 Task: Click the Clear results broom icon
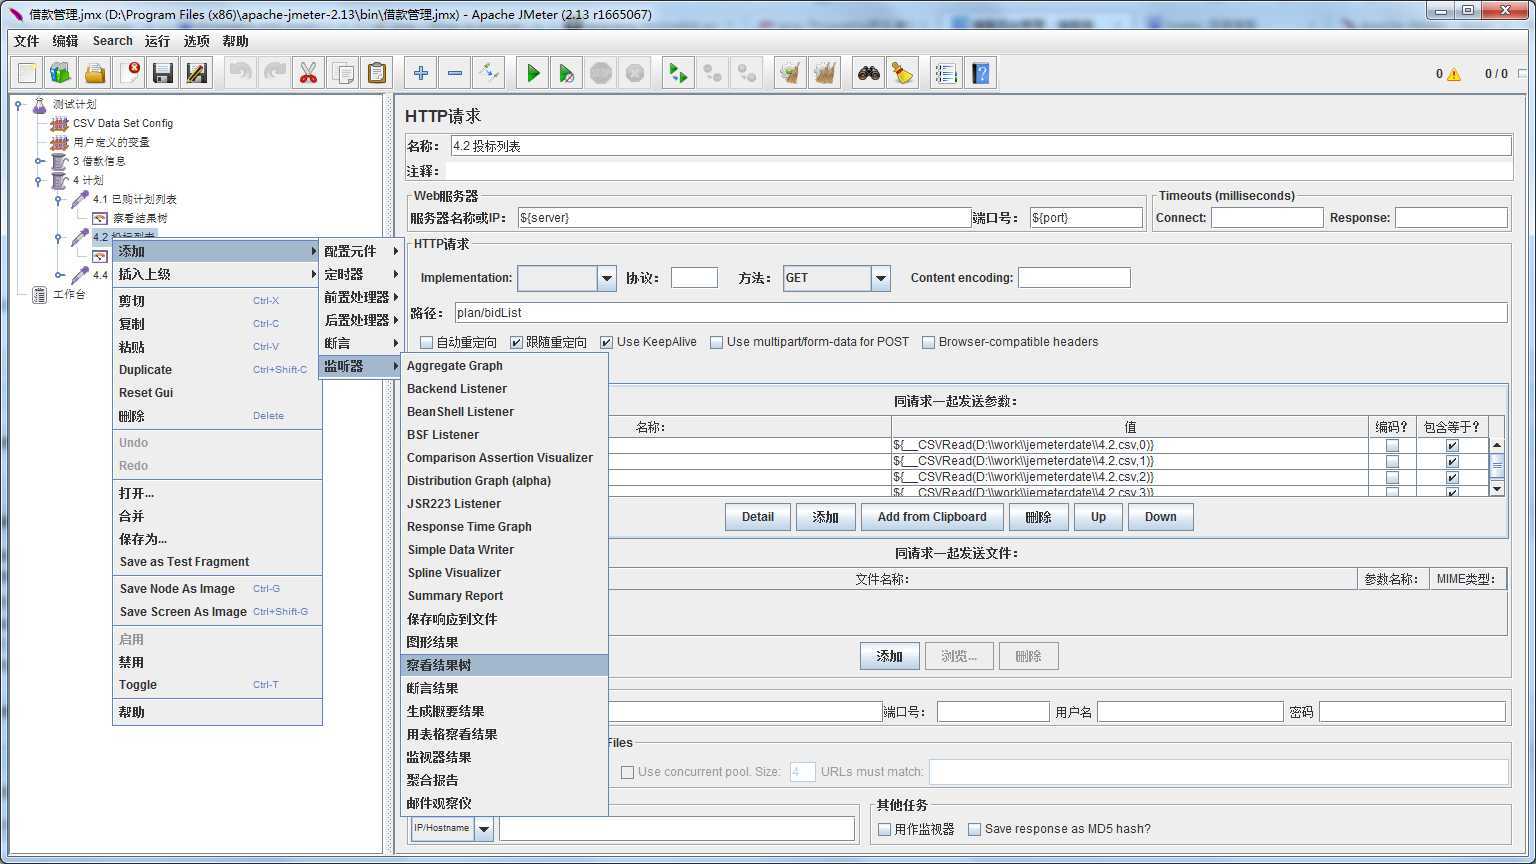click(x=791, y=73)
